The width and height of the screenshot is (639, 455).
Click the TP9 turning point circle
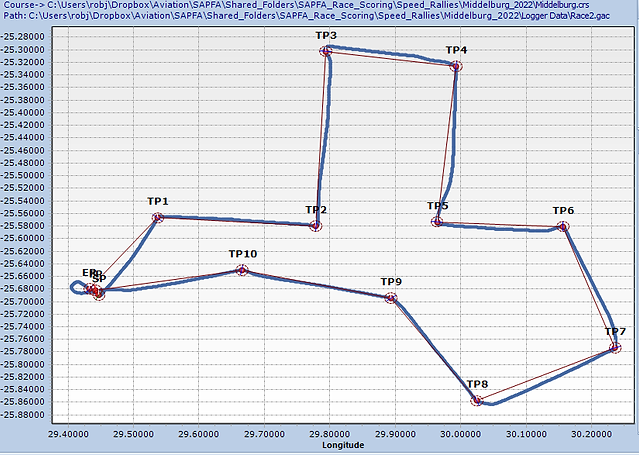point(391,298)
